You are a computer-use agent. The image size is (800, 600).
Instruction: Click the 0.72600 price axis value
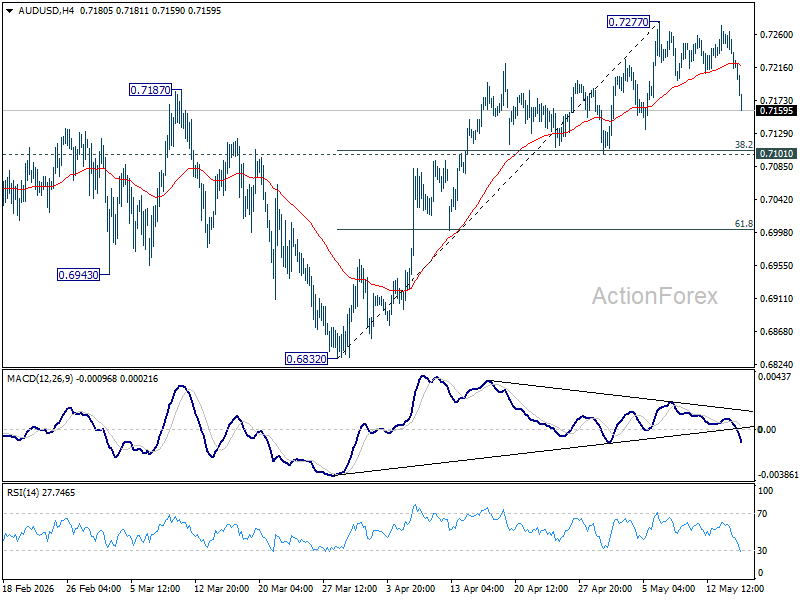(777, 35)
